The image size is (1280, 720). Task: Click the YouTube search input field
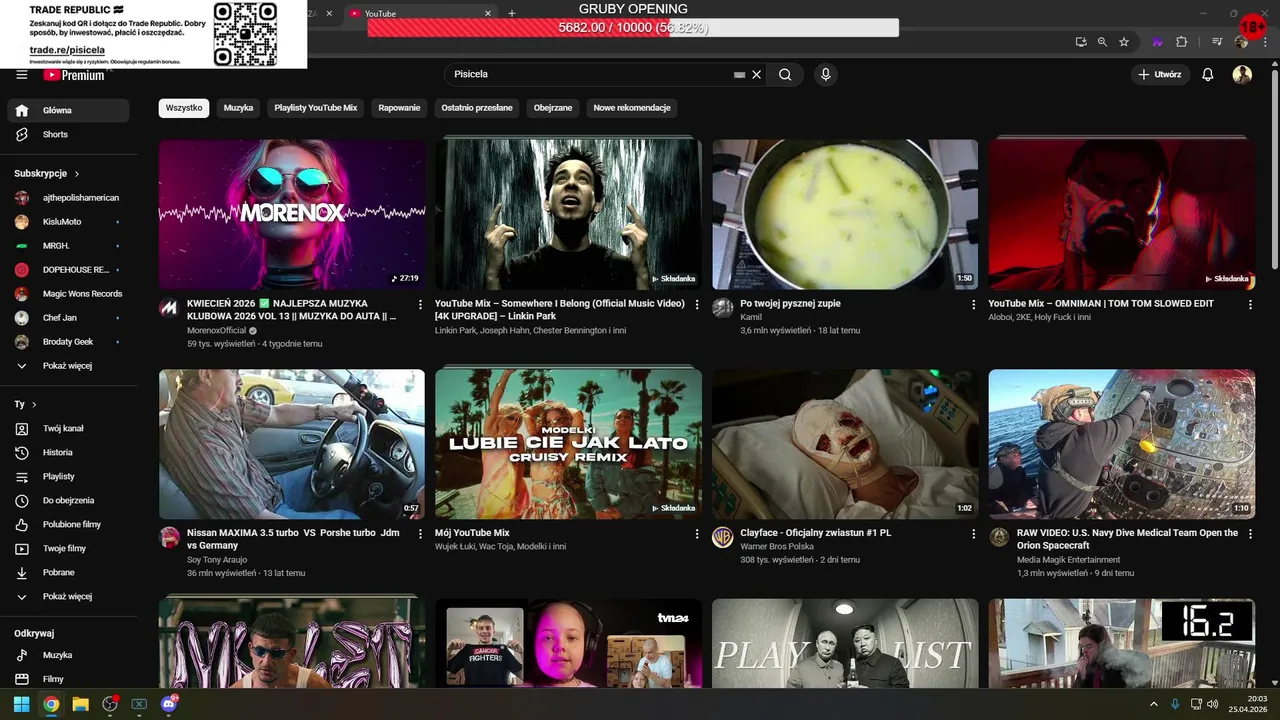pyautogui.click(x=590, y=74)
